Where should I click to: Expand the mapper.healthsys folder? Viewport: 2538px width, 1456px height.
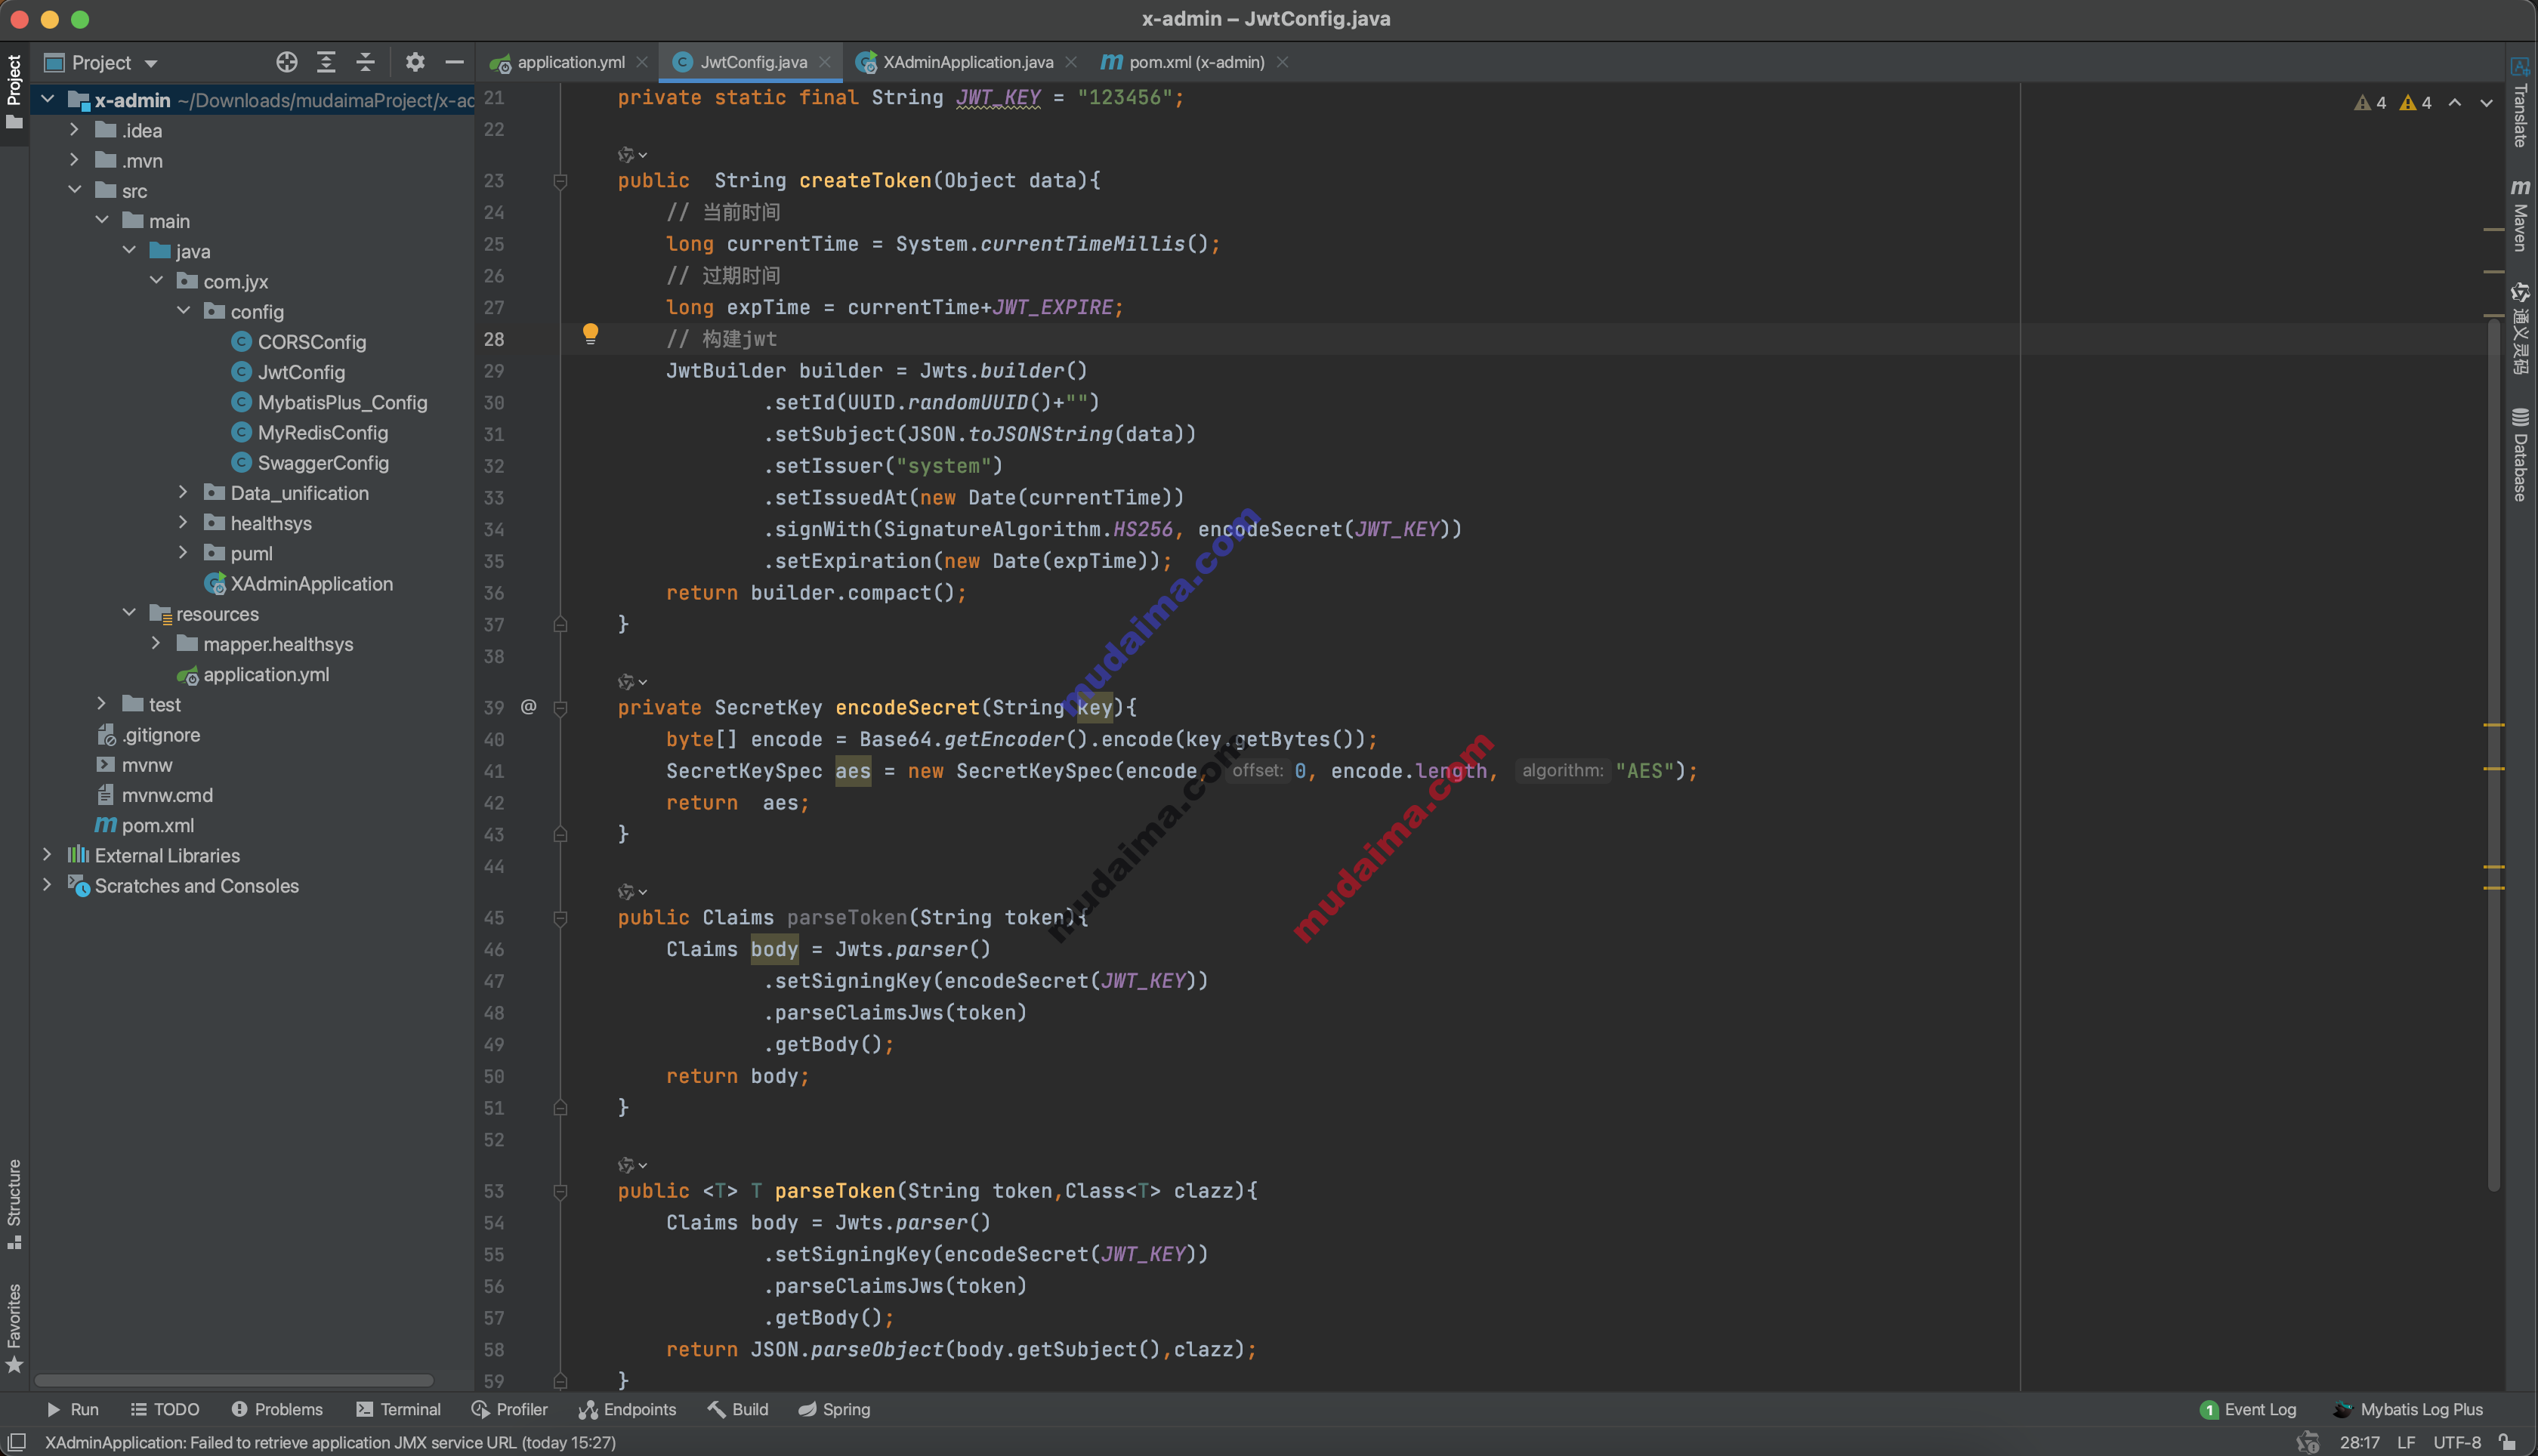pos(156,643)
